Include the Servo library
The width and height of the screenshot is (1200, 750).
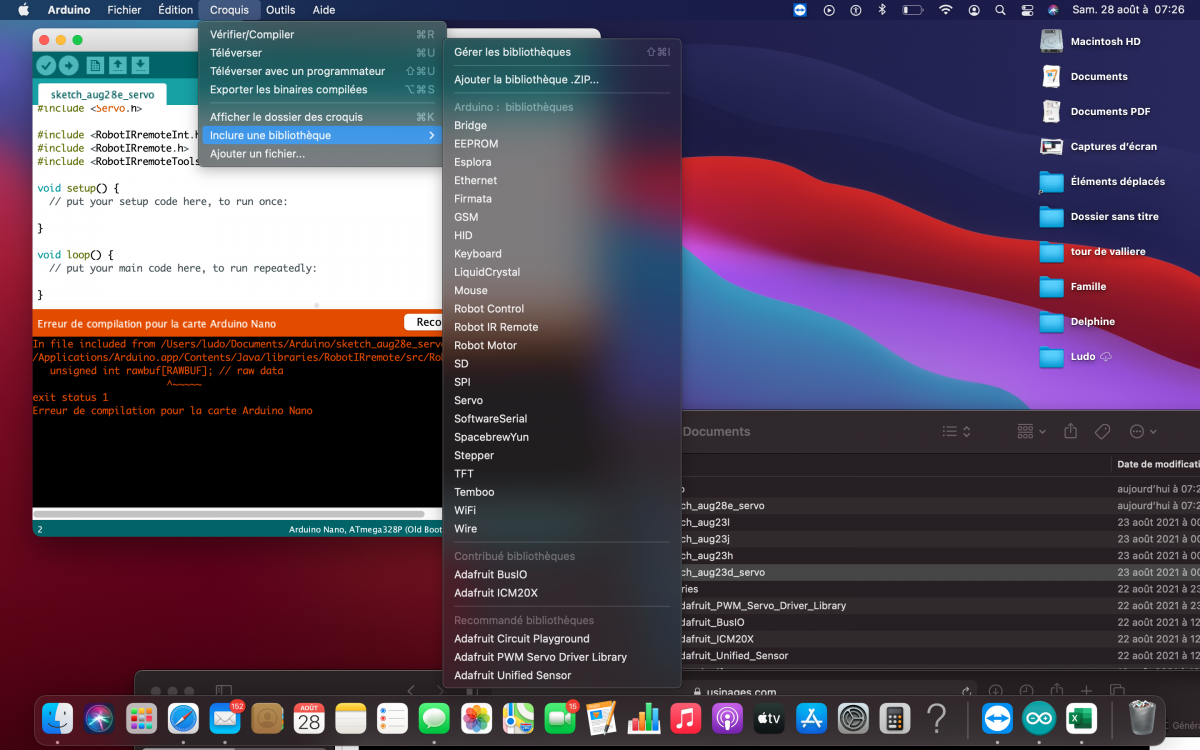[x=562, y=400]
